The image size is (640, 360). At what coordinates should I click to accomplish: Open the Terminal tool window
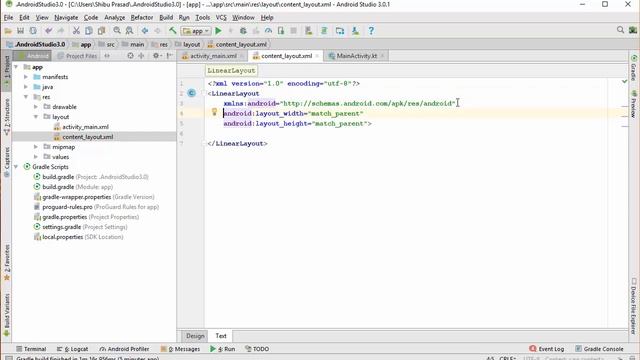click(x=31, y=349)
